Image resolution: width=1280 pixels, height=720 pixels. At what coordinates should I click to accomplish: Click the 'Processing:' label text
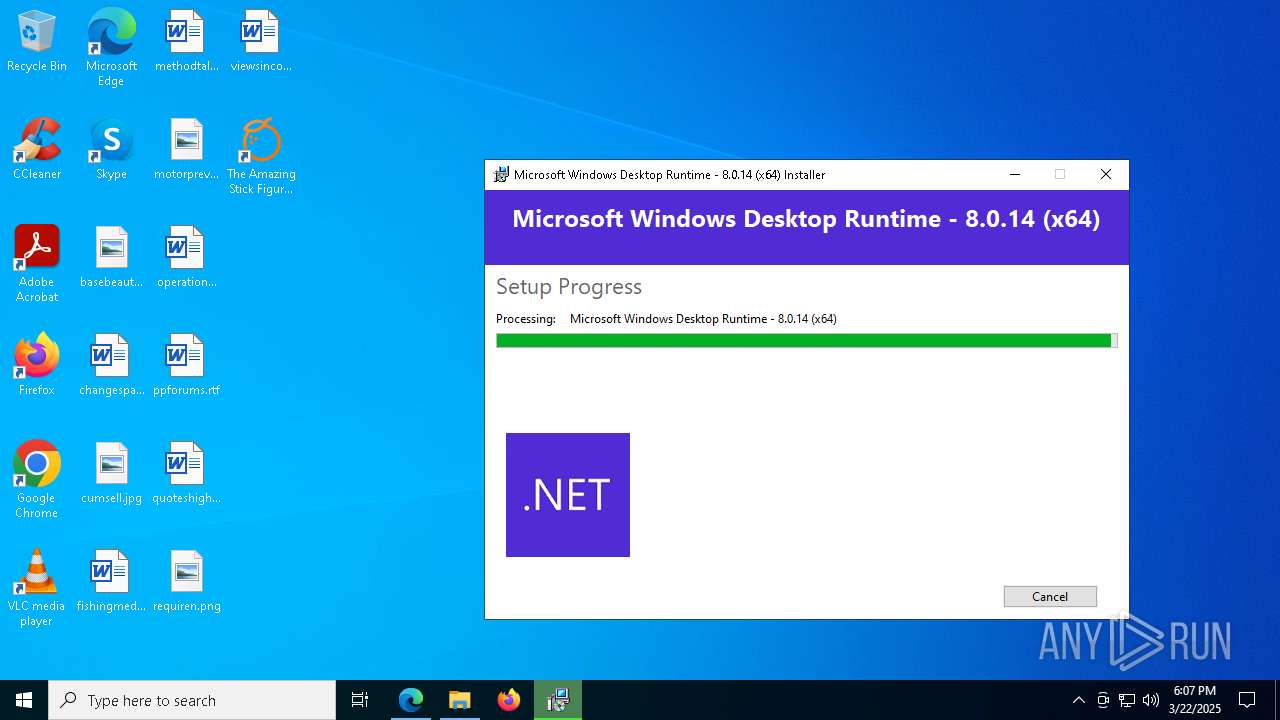tap(526, 319)
